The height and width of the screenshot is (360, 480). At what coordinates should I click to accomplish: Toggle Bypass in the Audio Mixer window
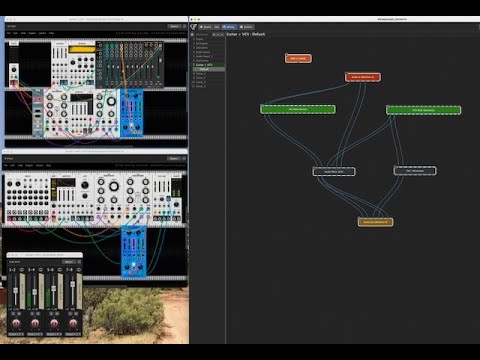pyautogui.click(x=69, y=262)
